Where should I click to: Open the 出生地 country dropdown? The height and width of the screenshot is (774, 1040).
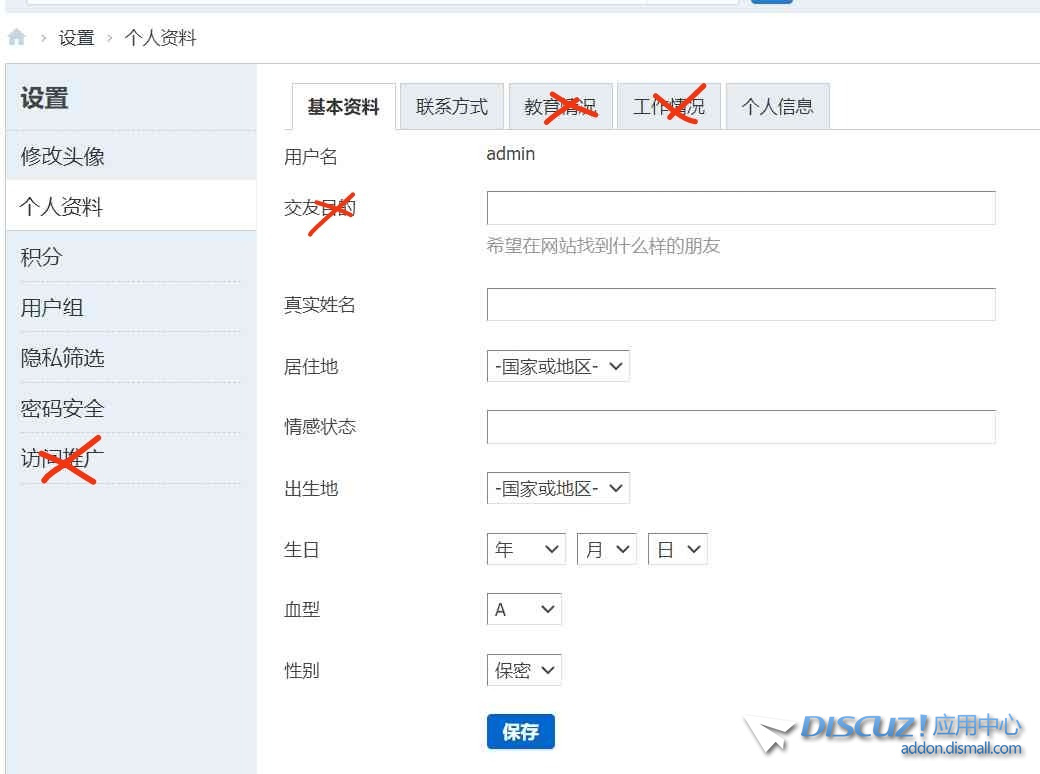point(558,489)
